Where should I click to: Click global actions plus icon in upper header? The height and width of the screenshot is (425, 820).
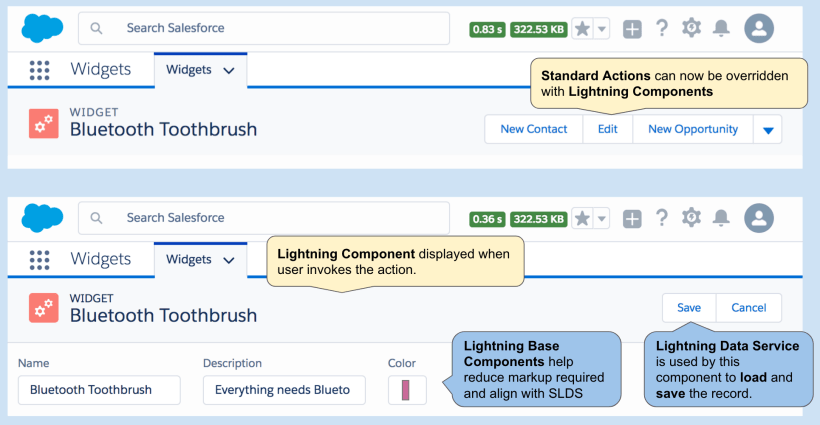(x=632, y=29)
